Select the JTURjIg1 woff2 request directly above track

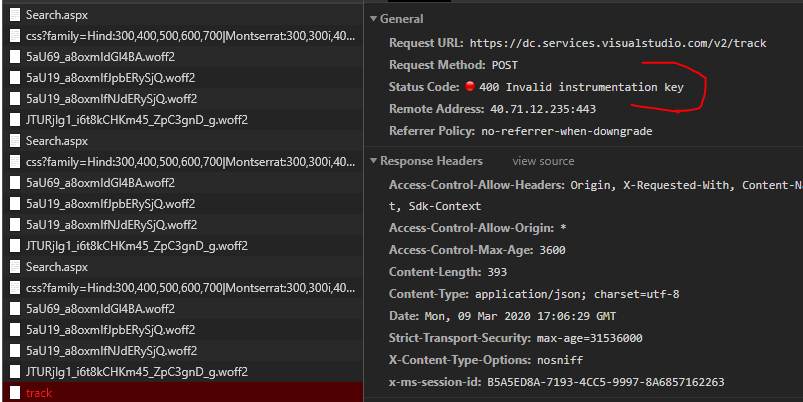pyautogui.click(x=183, y=372)
